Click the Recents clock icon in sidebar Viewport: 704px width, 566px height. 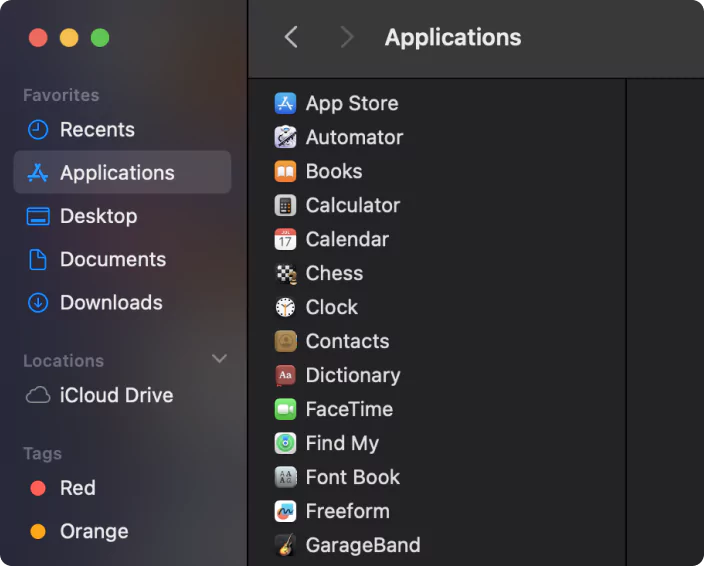pos(38,130)
